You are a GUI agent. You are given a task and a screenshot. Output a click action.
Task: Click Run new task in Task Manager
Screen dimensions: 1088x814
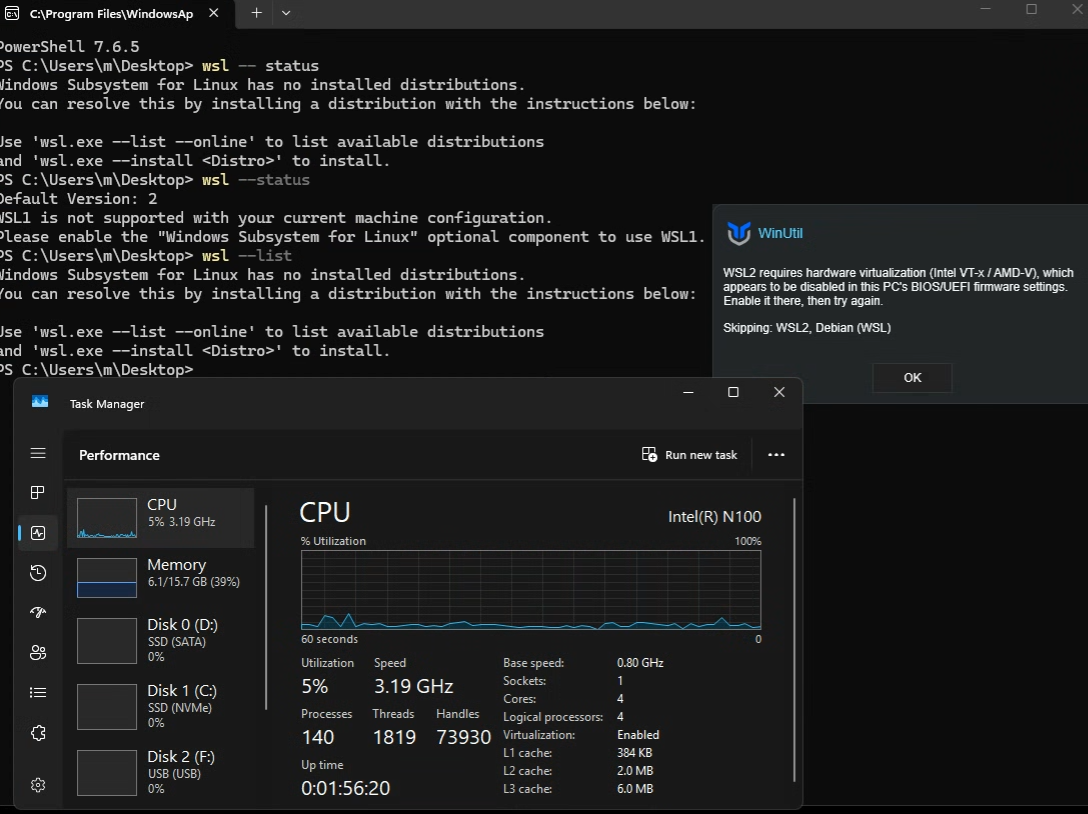coord(689,455)
